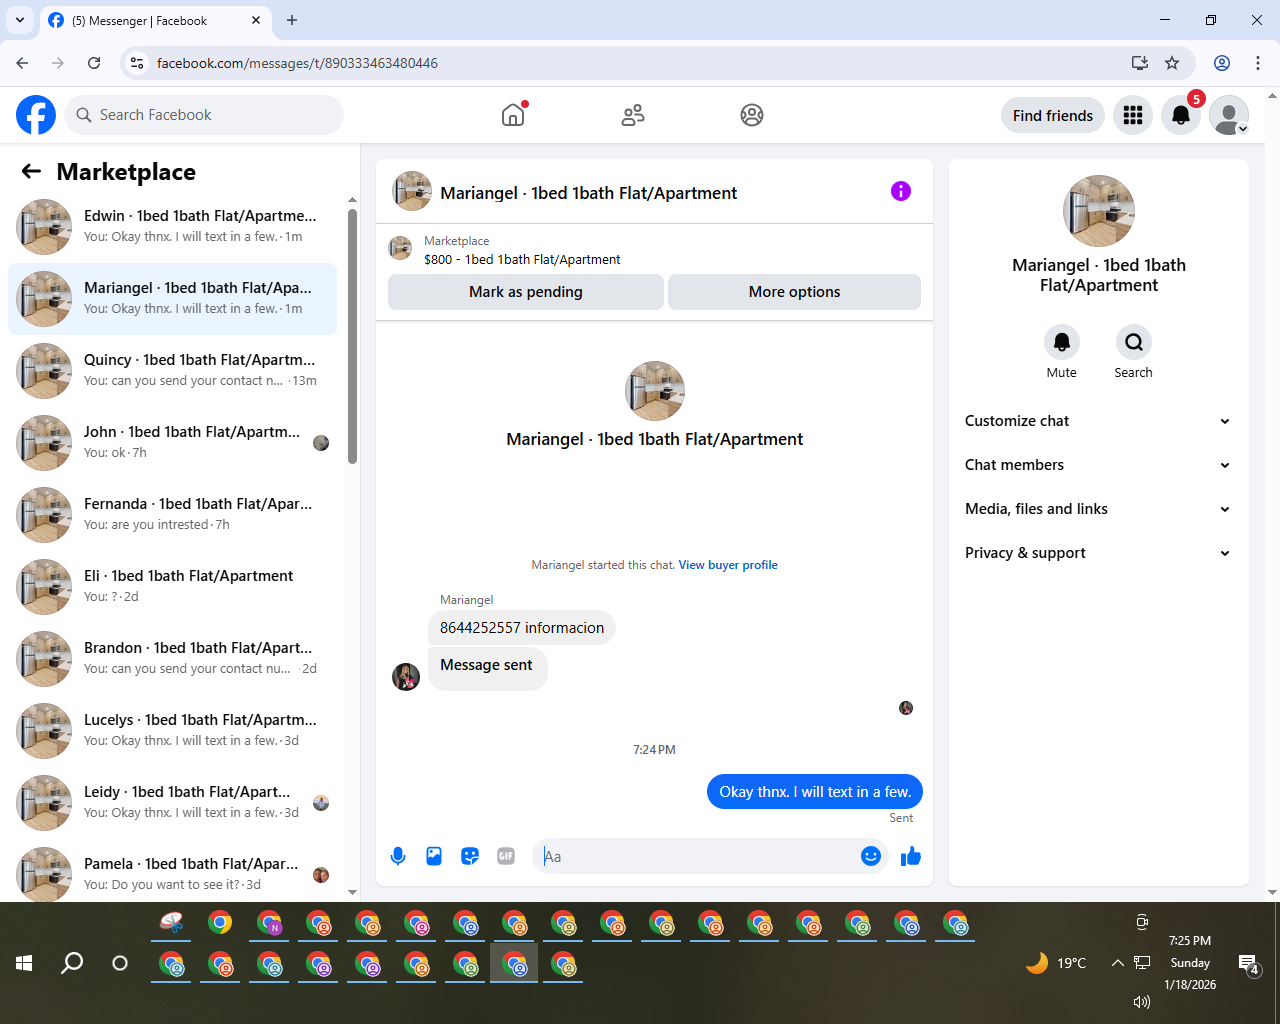Open the Friends icon in top navigation
This screenshot has height=1024, width=1280.
633,115
